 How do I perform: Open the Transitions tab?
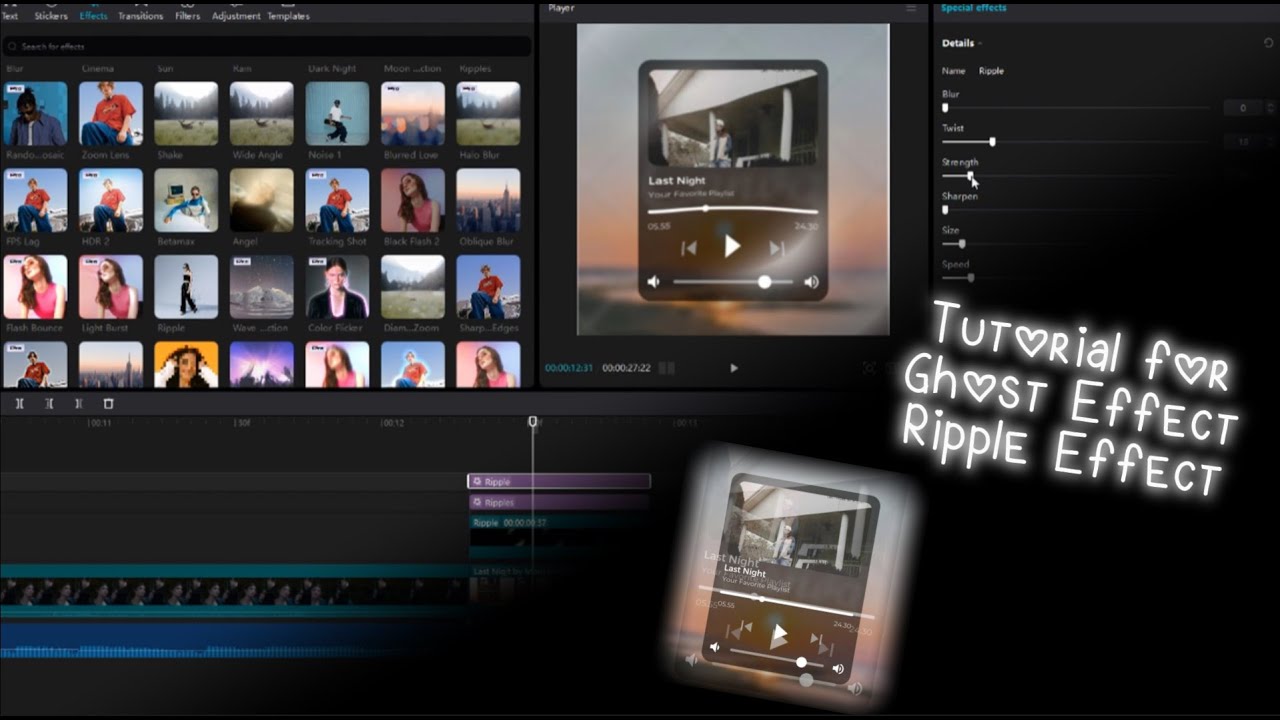141,16
